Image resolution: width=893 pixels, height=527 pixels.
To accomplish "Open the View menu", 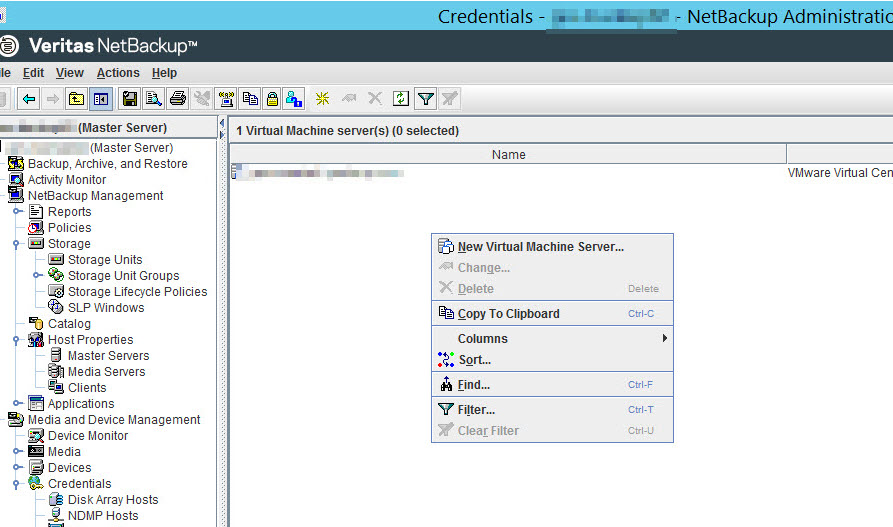I will (x=69, y=73).
